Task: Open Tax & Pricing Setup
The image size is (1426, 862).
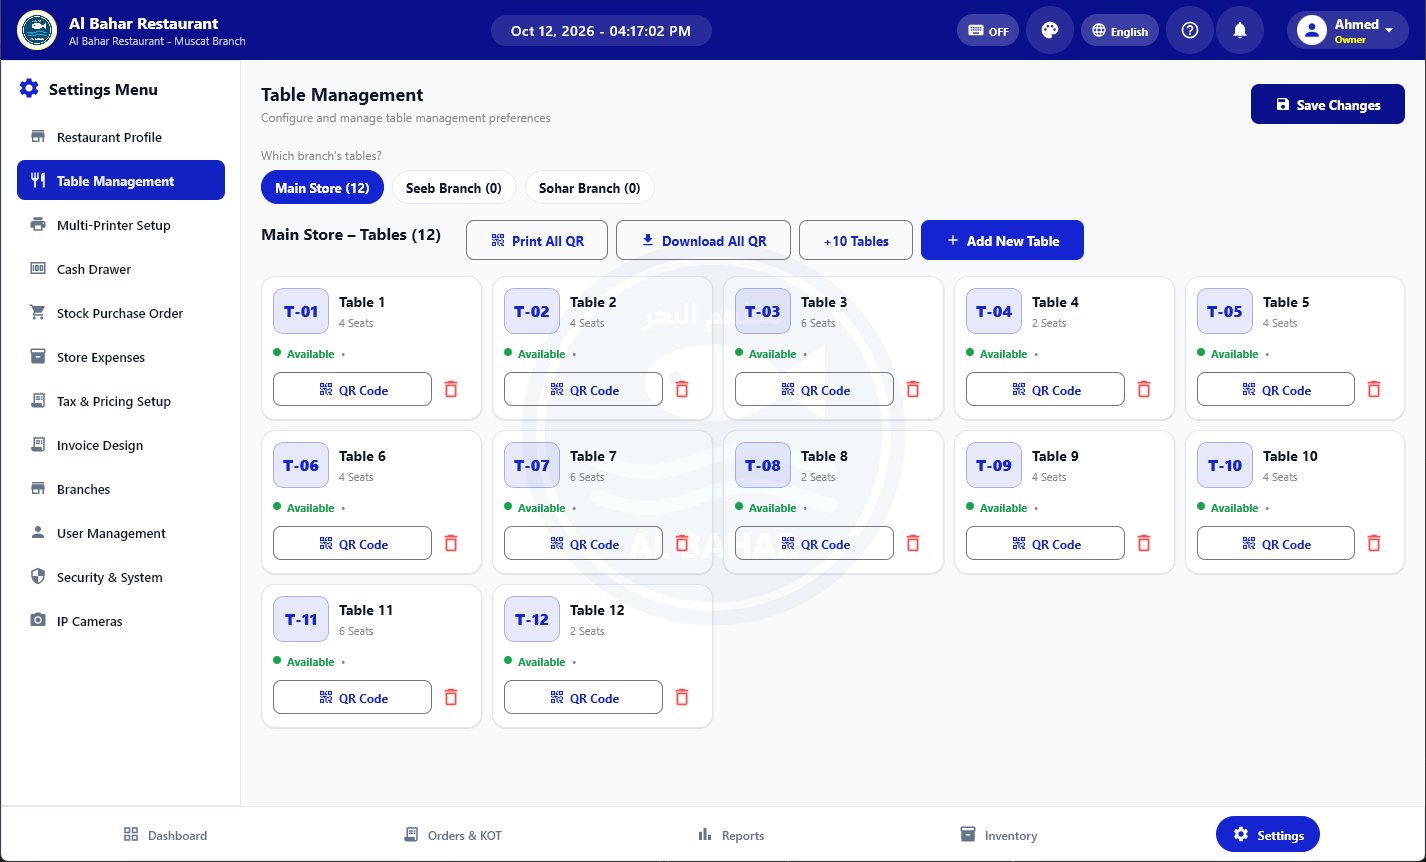Action: tap(121, 401)
